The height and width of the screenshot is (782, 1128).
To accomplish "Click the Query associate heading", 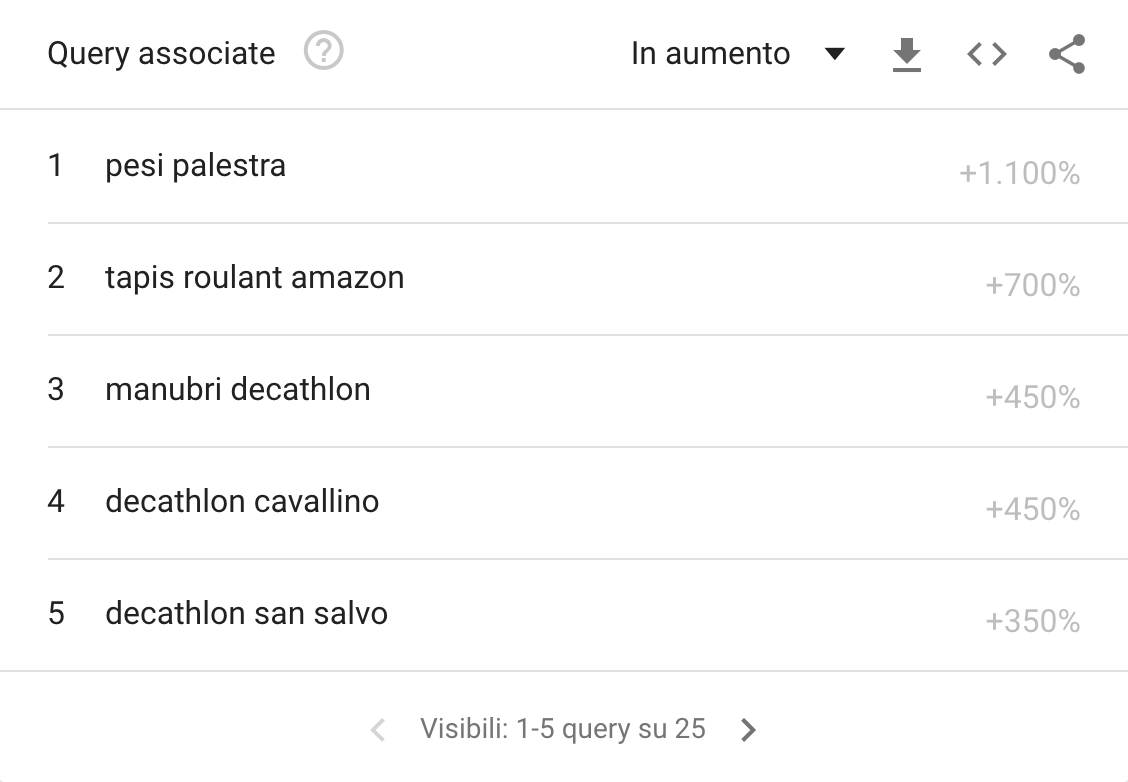I will tap(161, 53).
